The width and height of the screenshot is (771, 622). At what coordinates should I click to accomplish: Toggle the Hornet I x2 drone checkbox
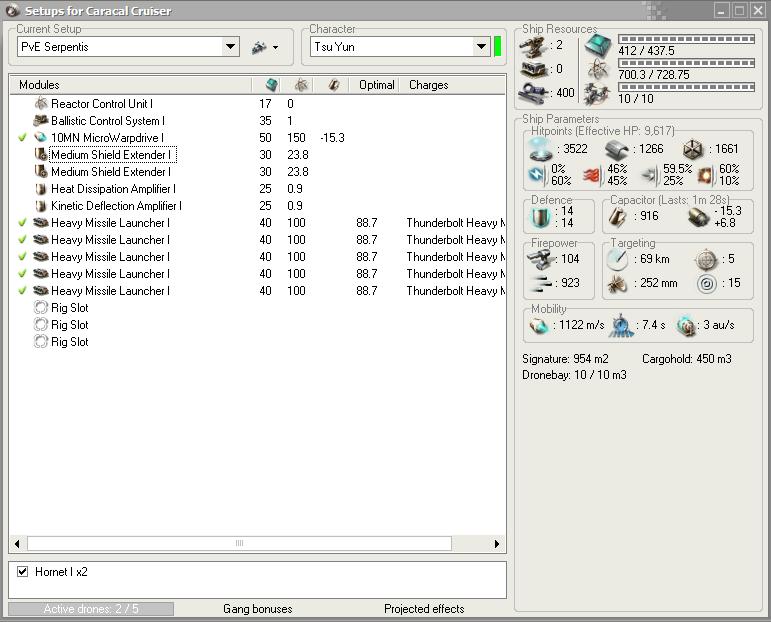point(22,571)
